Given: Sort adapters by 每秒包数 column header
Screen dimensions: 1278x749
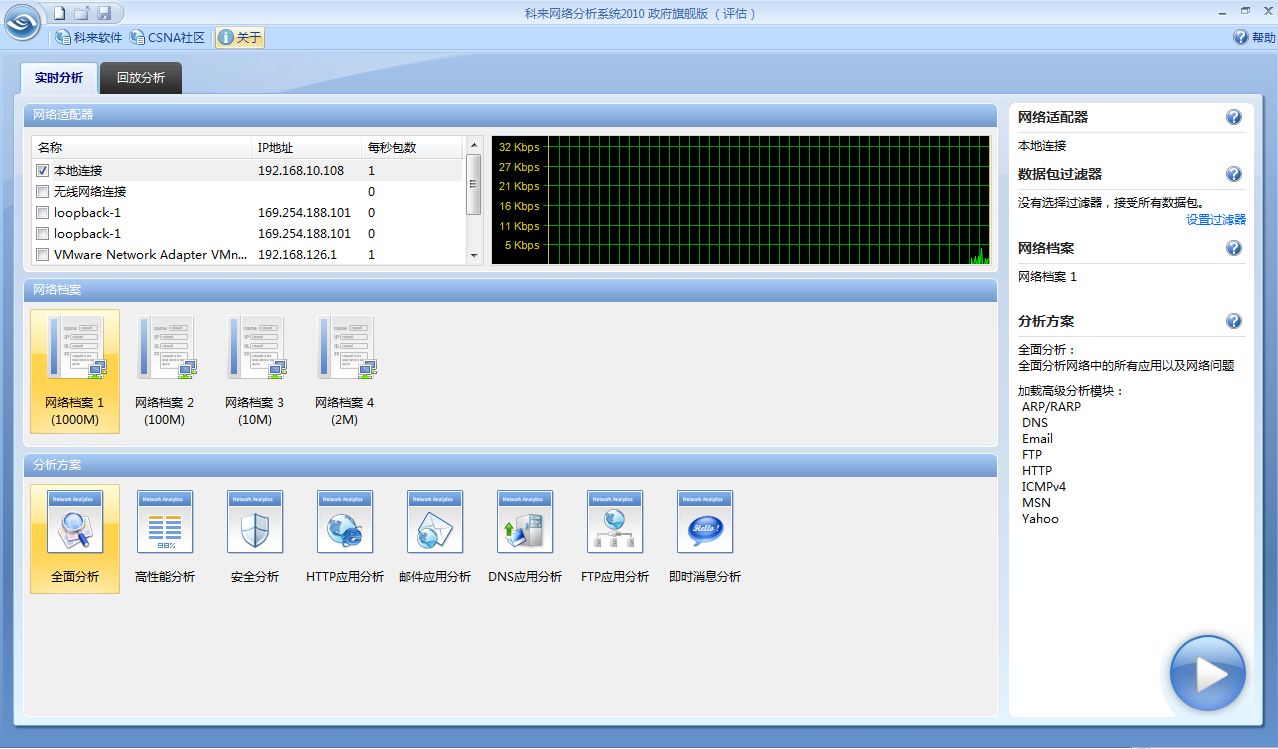Looking at the screenshot, I should coord(410,147).
